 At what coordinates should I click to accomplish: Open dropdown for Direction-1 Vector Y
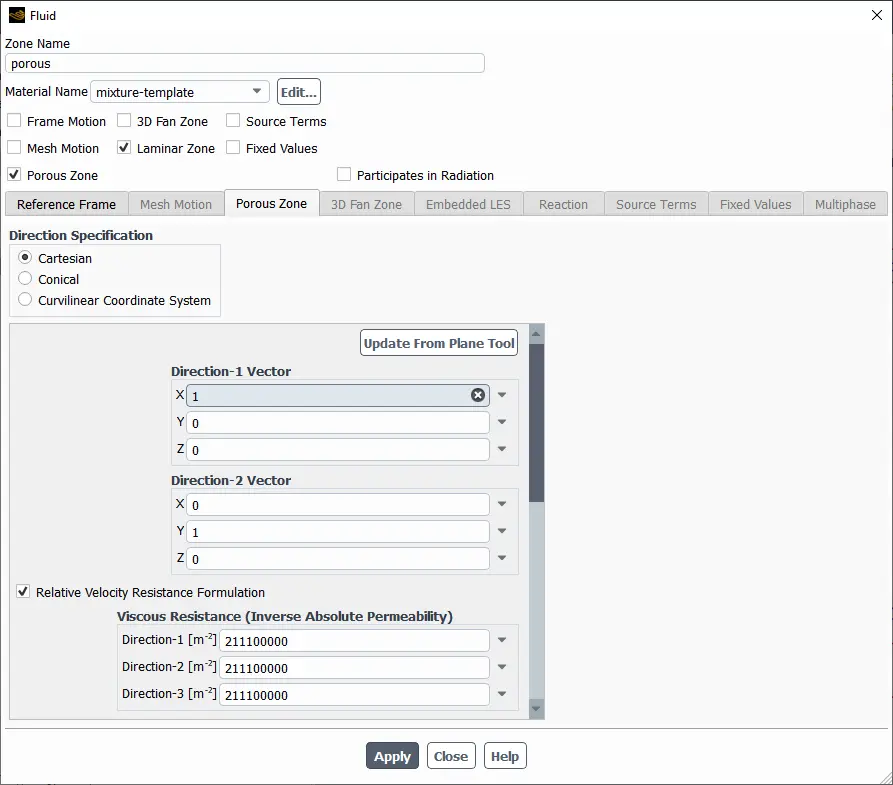(x=502, y=422)
